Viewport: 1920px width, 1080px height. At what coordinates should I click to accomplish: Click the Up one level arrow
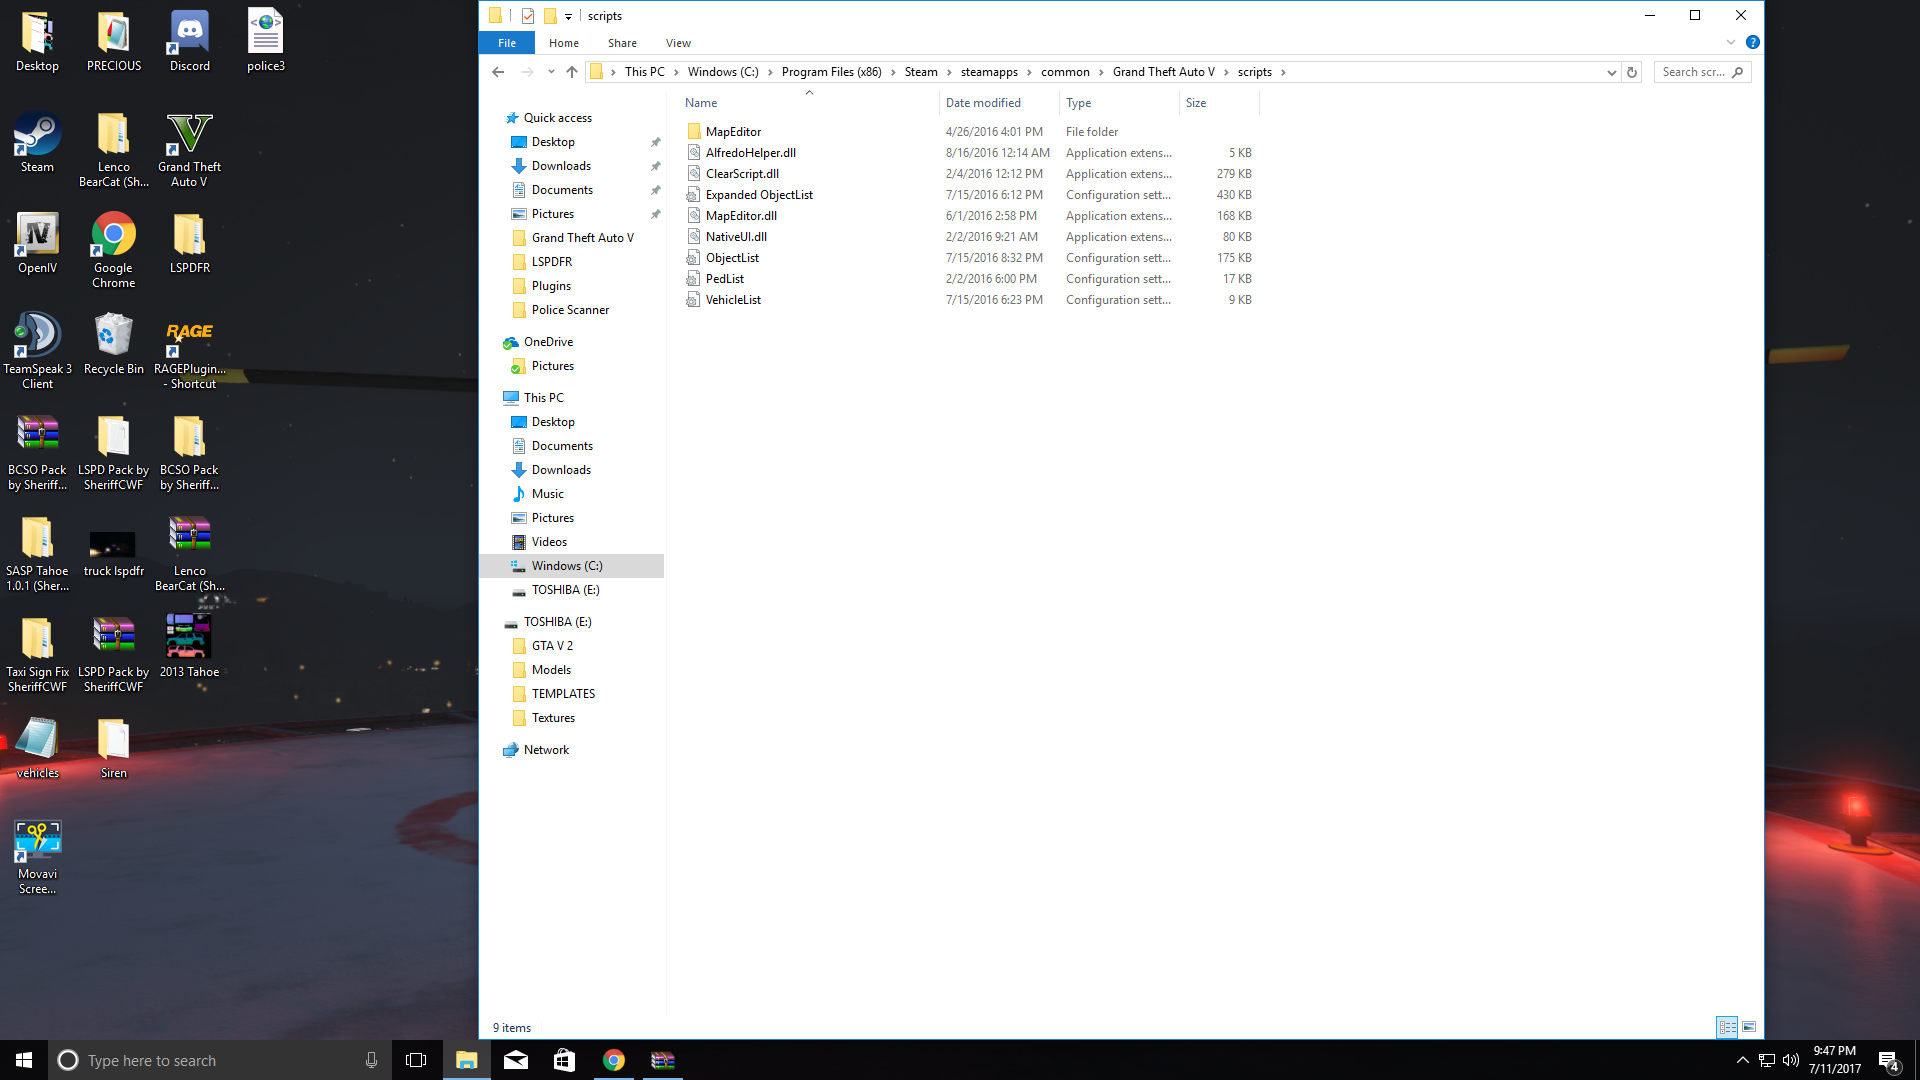572,72
